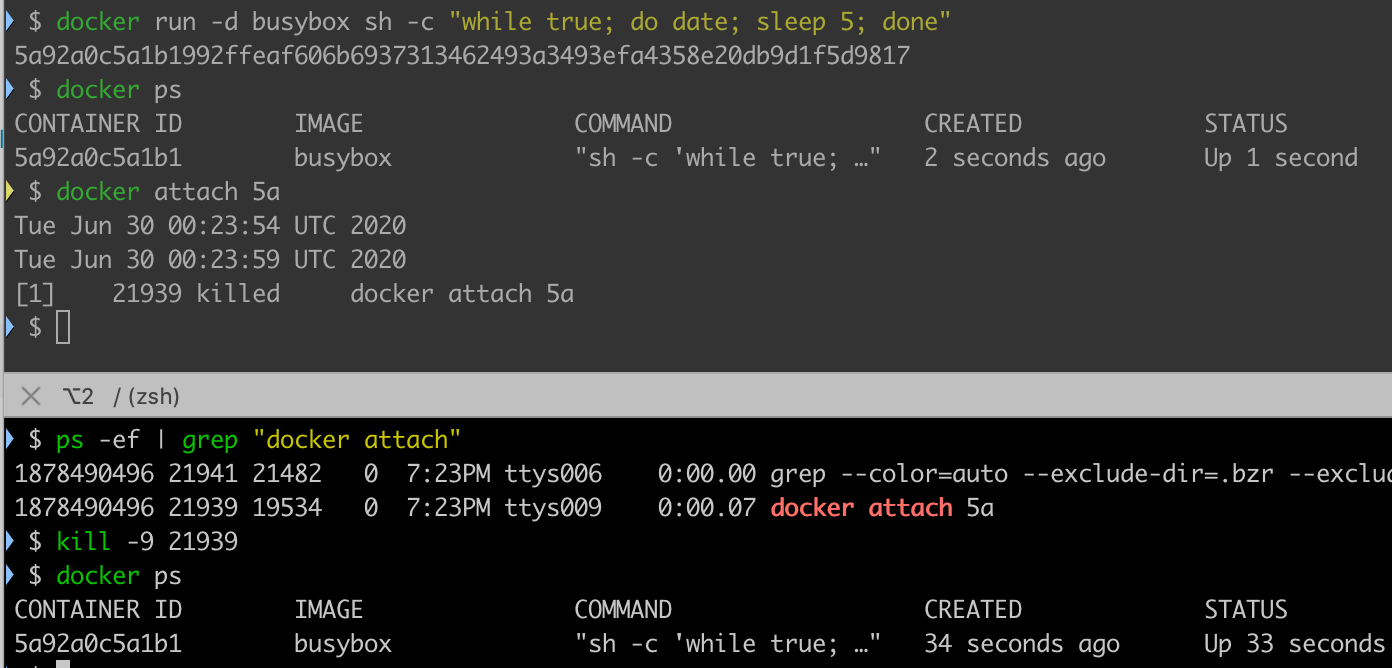Click the yellow prompt mark beside docker attach
This screenshot has height=668, width=1392.
pos(10,191)
